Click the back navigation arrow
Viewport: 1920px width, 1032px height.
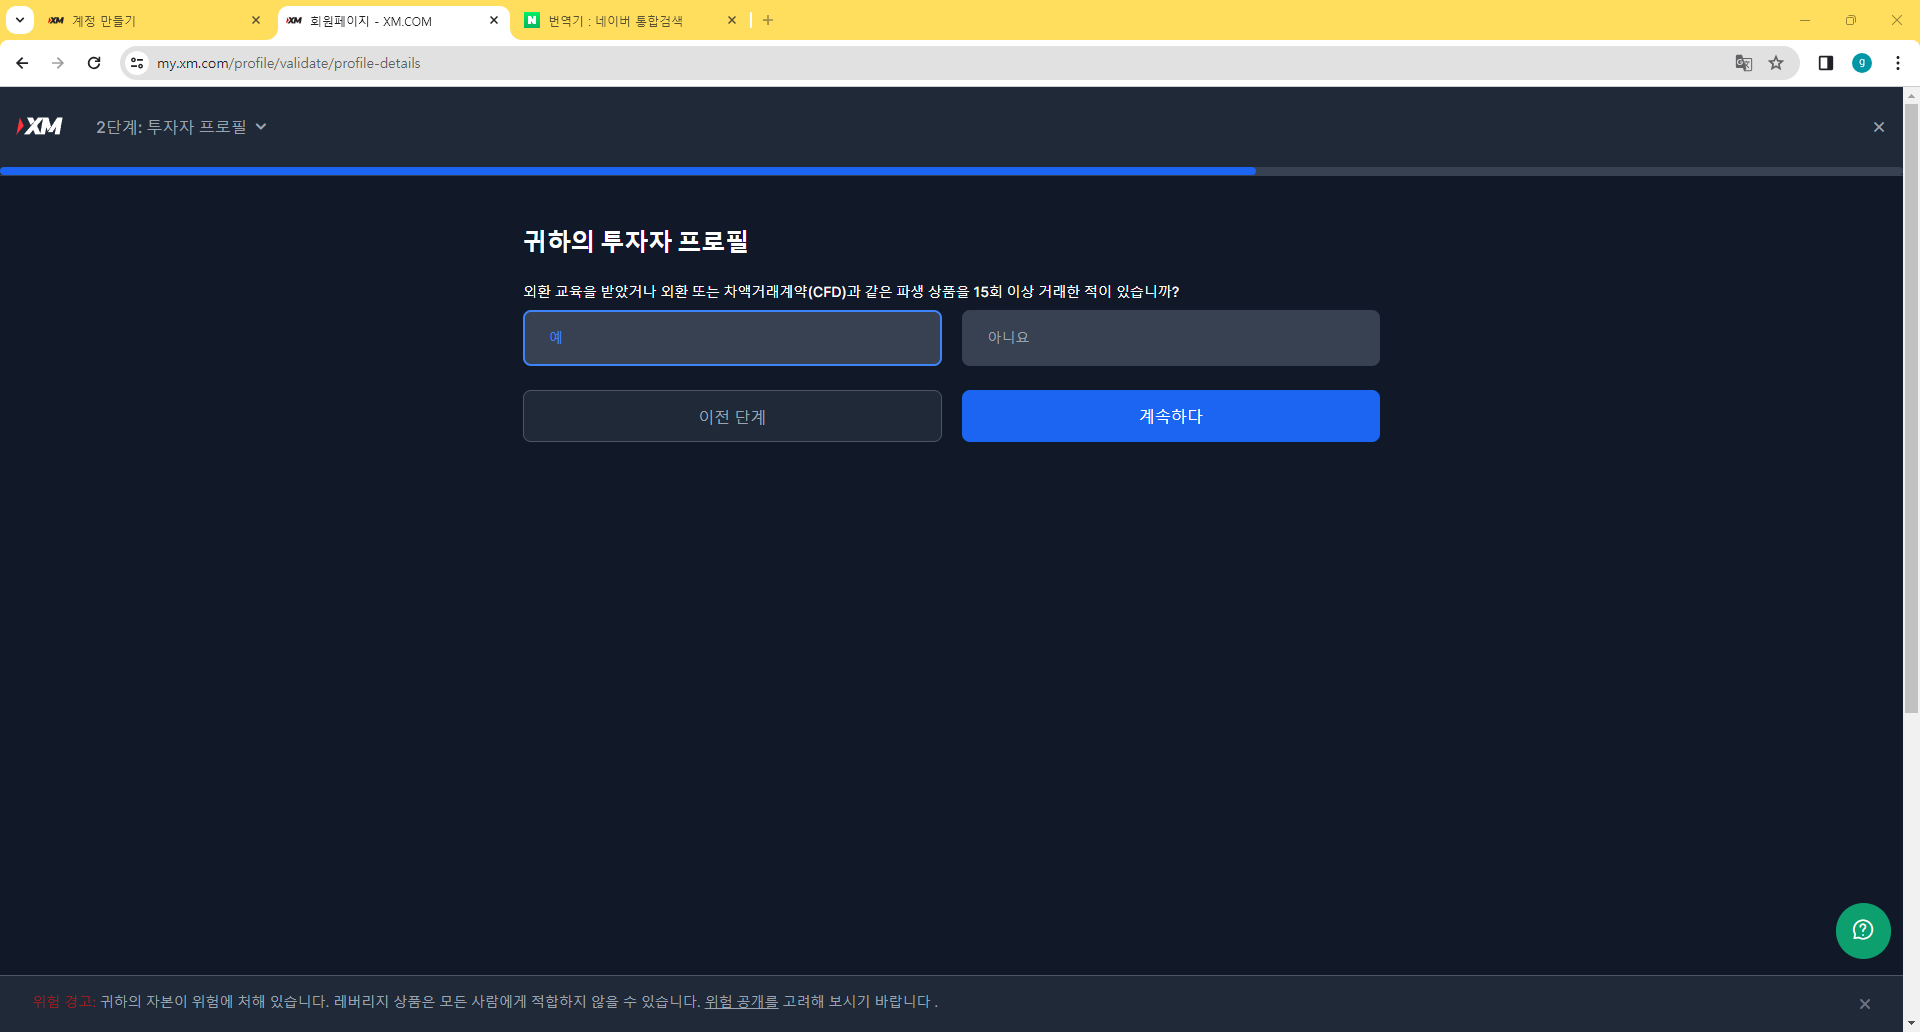(22, 62)
